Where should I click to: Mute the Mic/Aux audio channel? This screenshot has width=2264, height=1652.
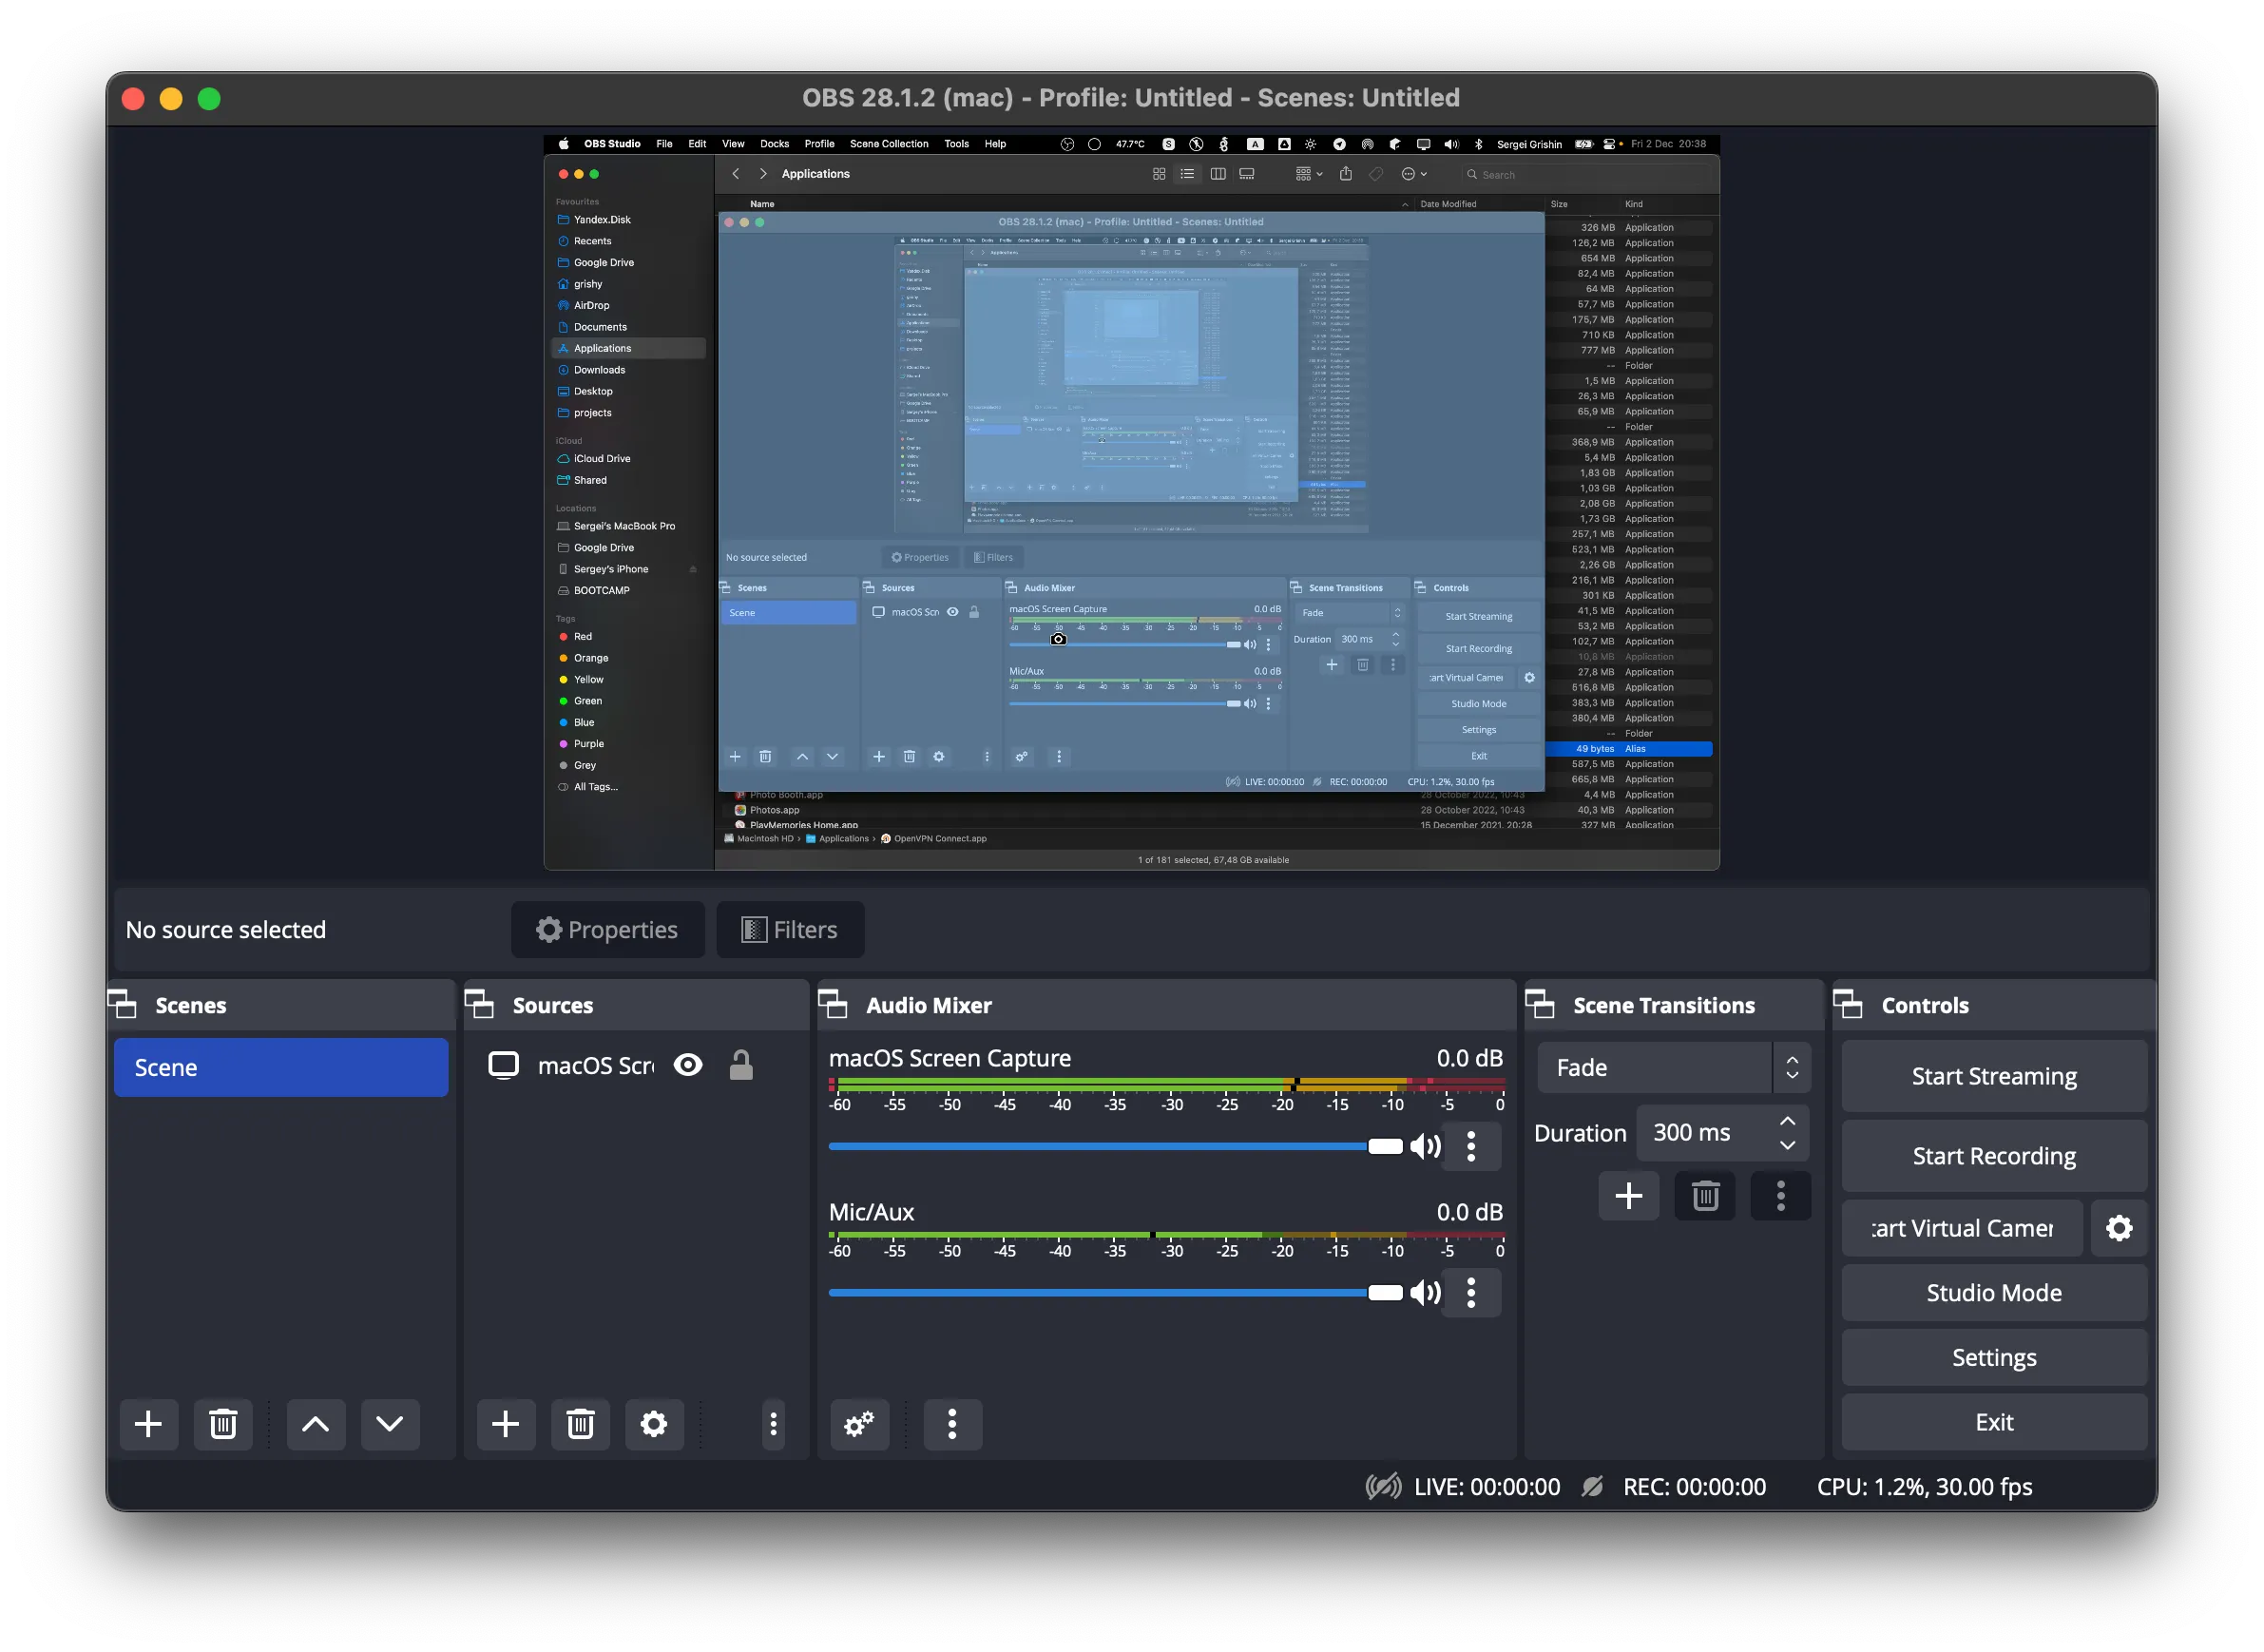click(x=1425, y=1293)
